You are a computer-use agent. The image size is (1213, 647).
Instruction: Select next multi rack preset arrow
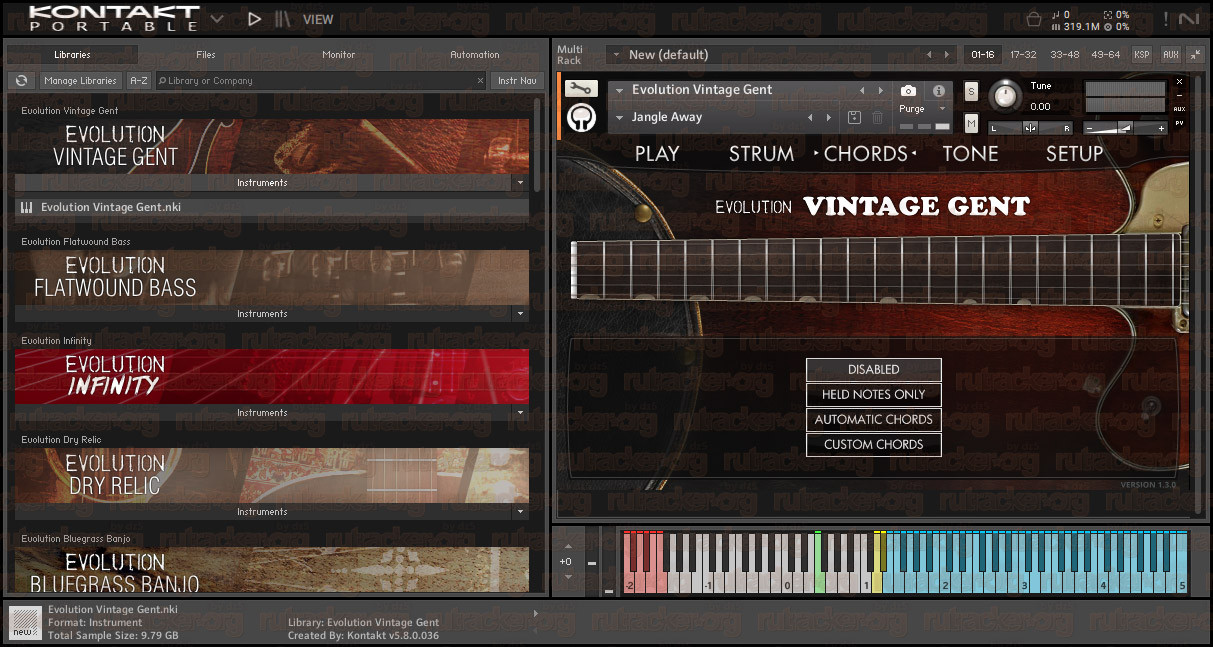pos(948,55)
